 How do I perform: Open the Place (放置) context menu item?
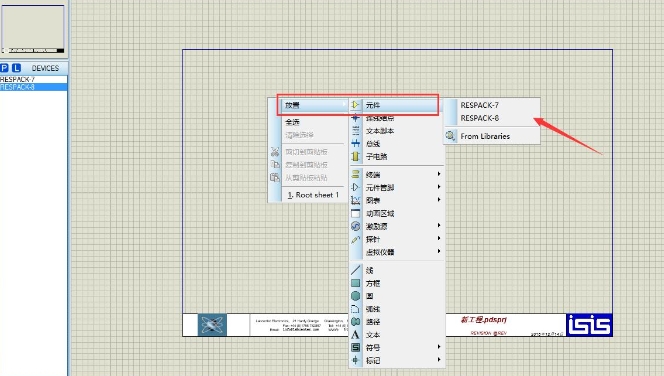[314, 105]
